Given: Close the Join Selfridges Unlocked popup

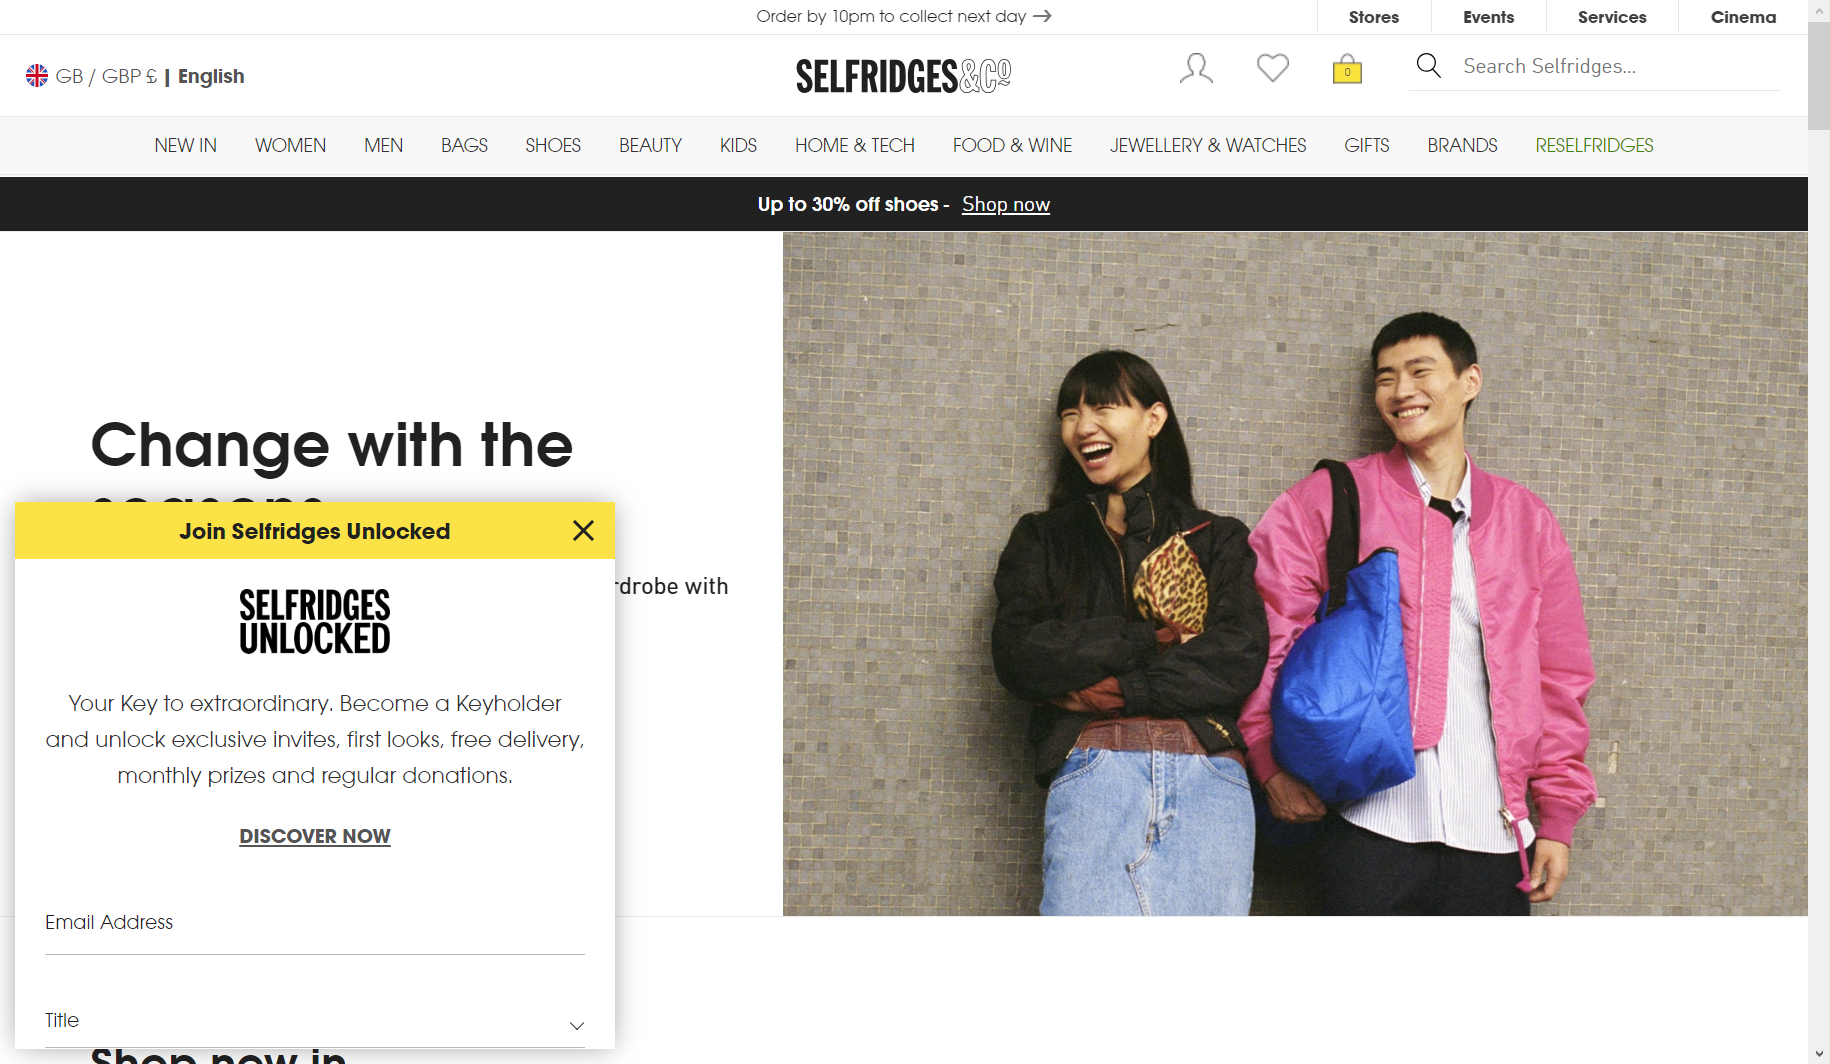Looking at the screenshot, I should click(x=583, y=531).
